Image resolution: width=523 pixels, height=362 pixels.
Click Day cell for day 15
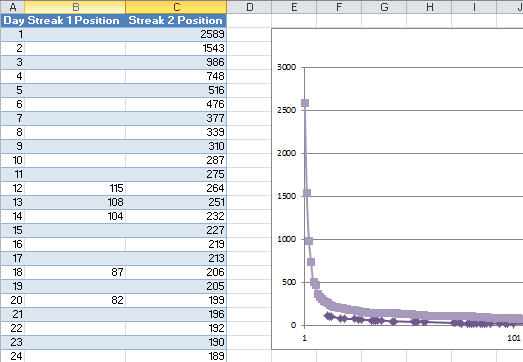(13, 231)
